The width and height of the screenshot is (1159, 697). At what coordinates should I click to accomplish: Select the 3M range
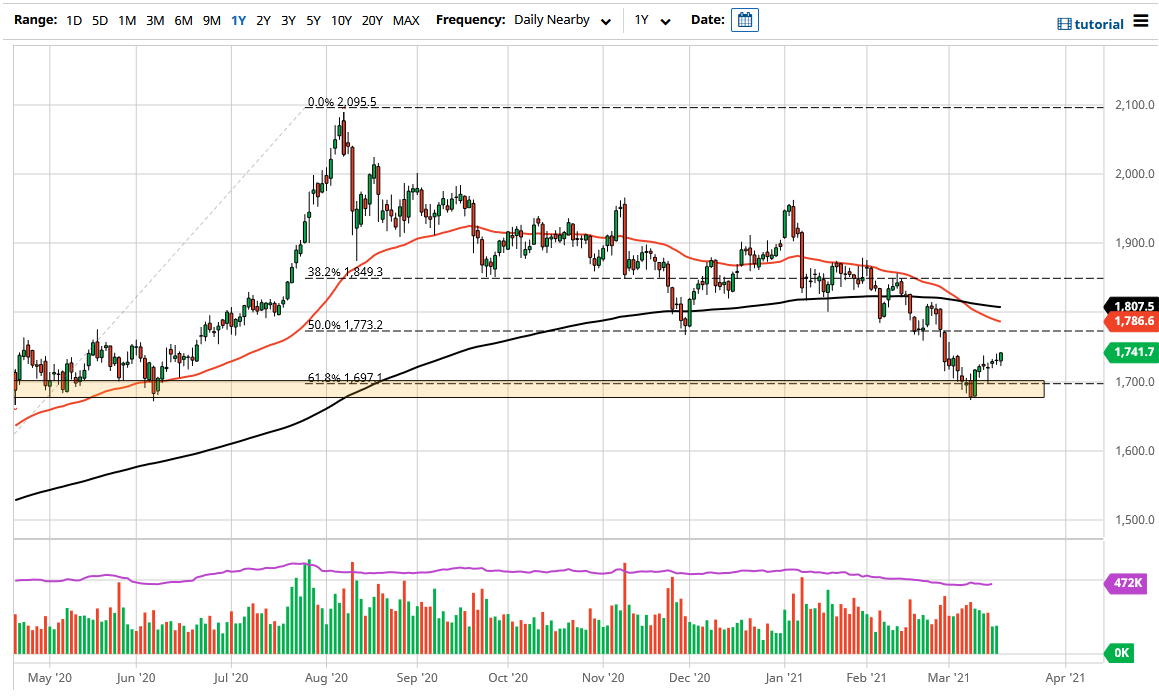tap(154, 21)
